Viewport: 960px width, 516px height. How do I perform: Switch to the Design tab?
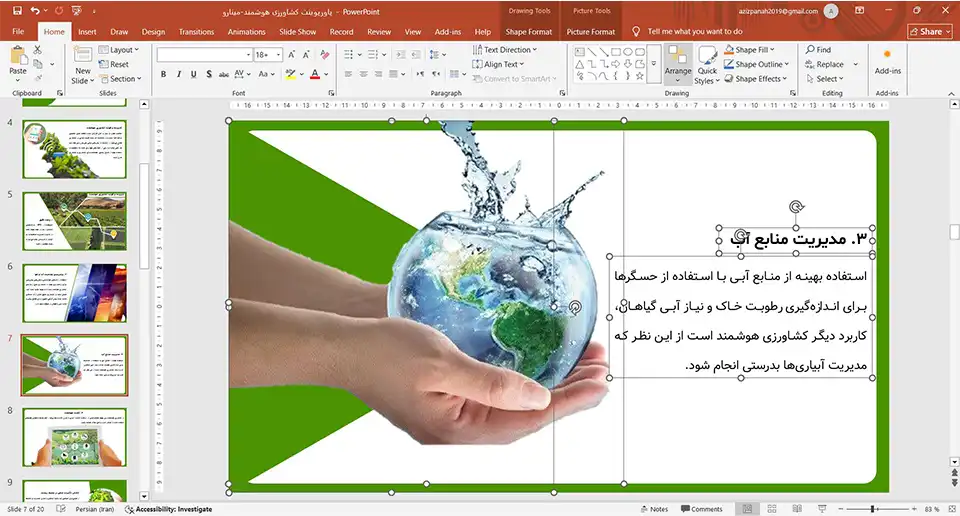click(x=153, y=32)
